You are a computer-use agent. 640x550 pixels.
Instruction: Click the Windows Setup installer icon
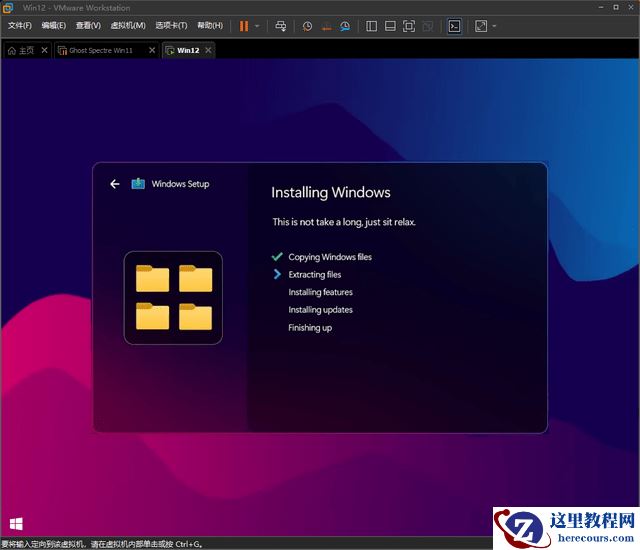tap(138, 184)
